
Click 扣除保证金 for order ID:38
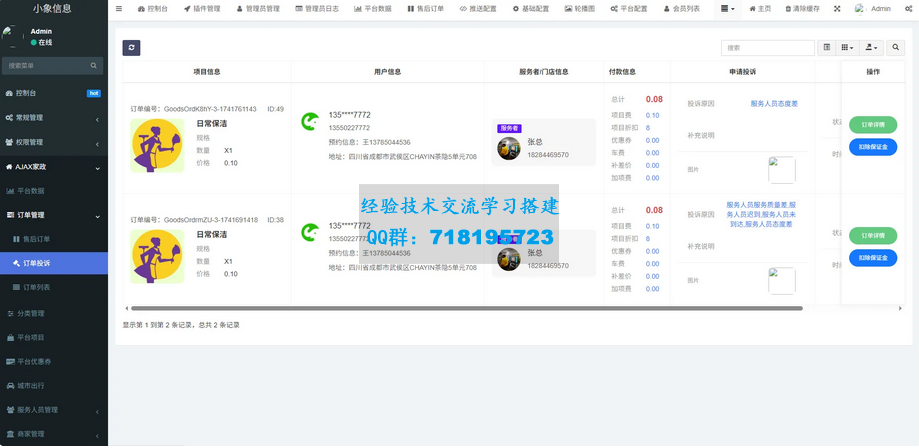coord(873,257)
